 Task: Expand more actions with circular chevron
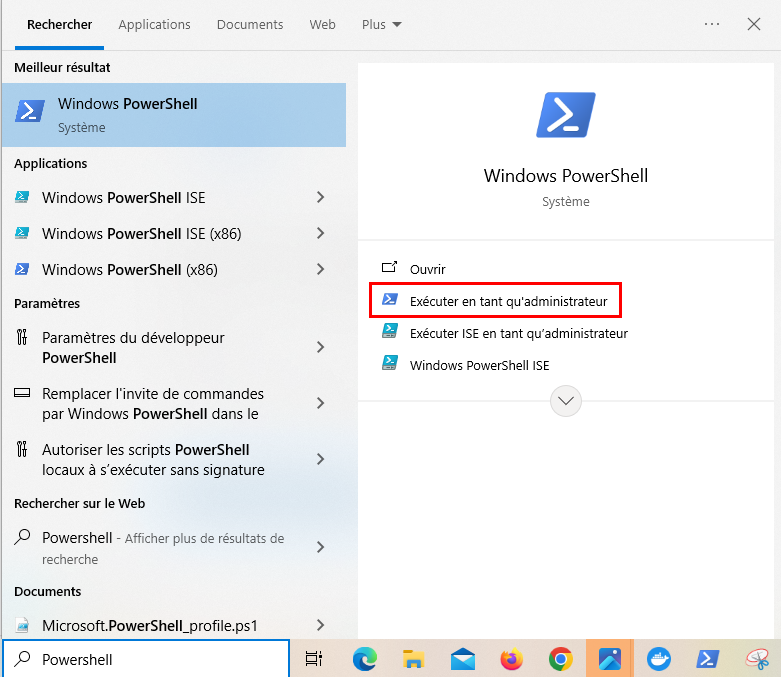(x=565, y=401)
